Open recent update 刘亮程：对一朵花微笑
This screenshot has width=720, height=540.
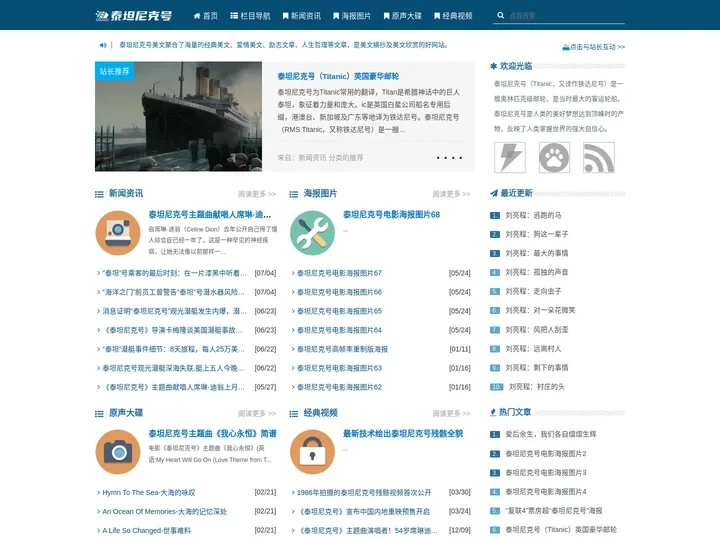click(540, 310)
